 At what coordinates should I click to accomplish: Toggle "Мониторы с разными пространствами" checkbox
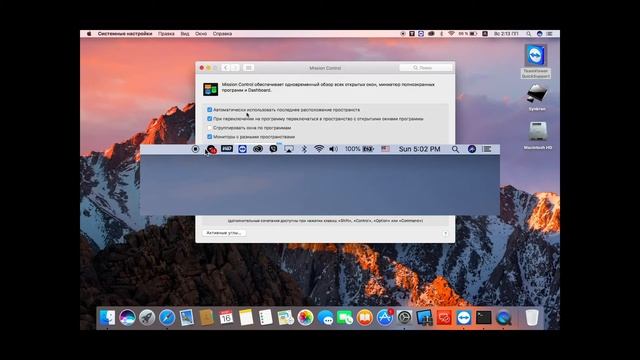tap(209, 137)
